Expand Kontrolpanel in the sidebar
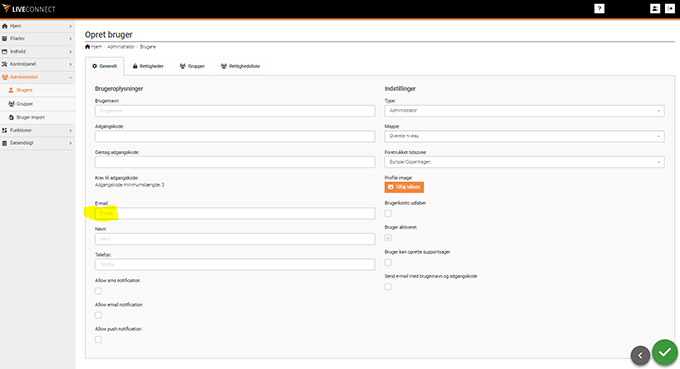This screenshot has height=369, width=680. 37,64
